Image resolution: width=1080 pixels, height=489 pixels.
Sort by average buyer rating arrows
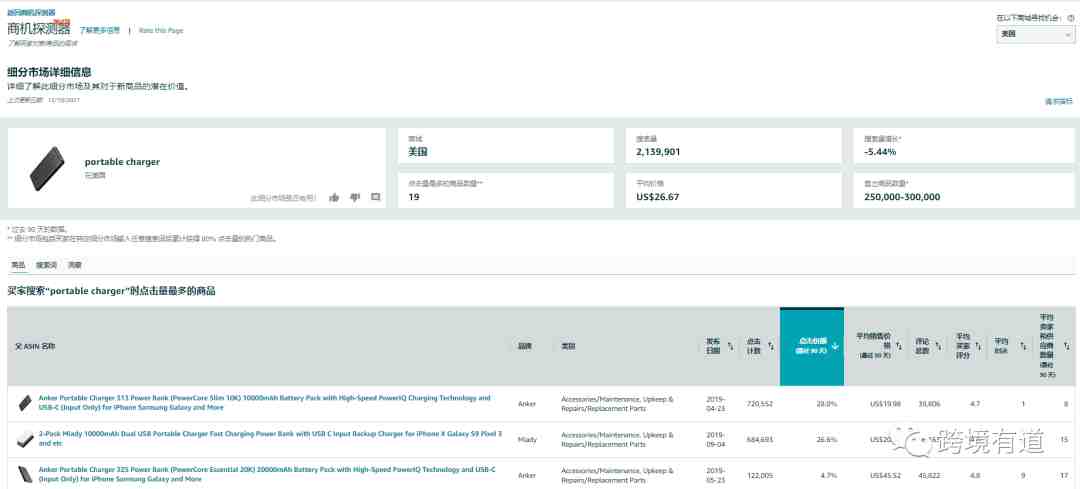(978, 346)
